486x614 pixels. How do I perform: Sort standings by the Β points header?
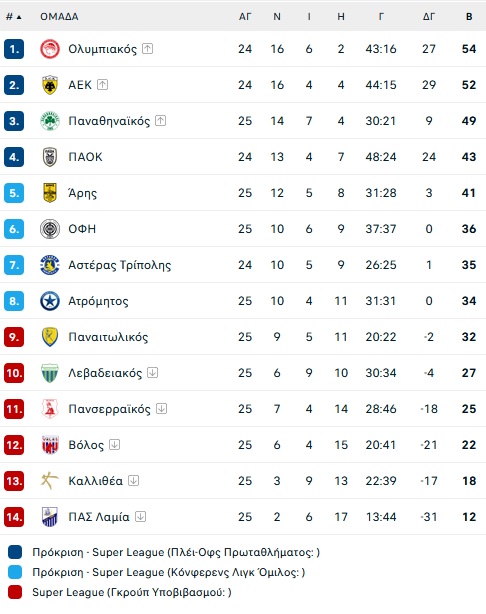[x=469, y=17]
